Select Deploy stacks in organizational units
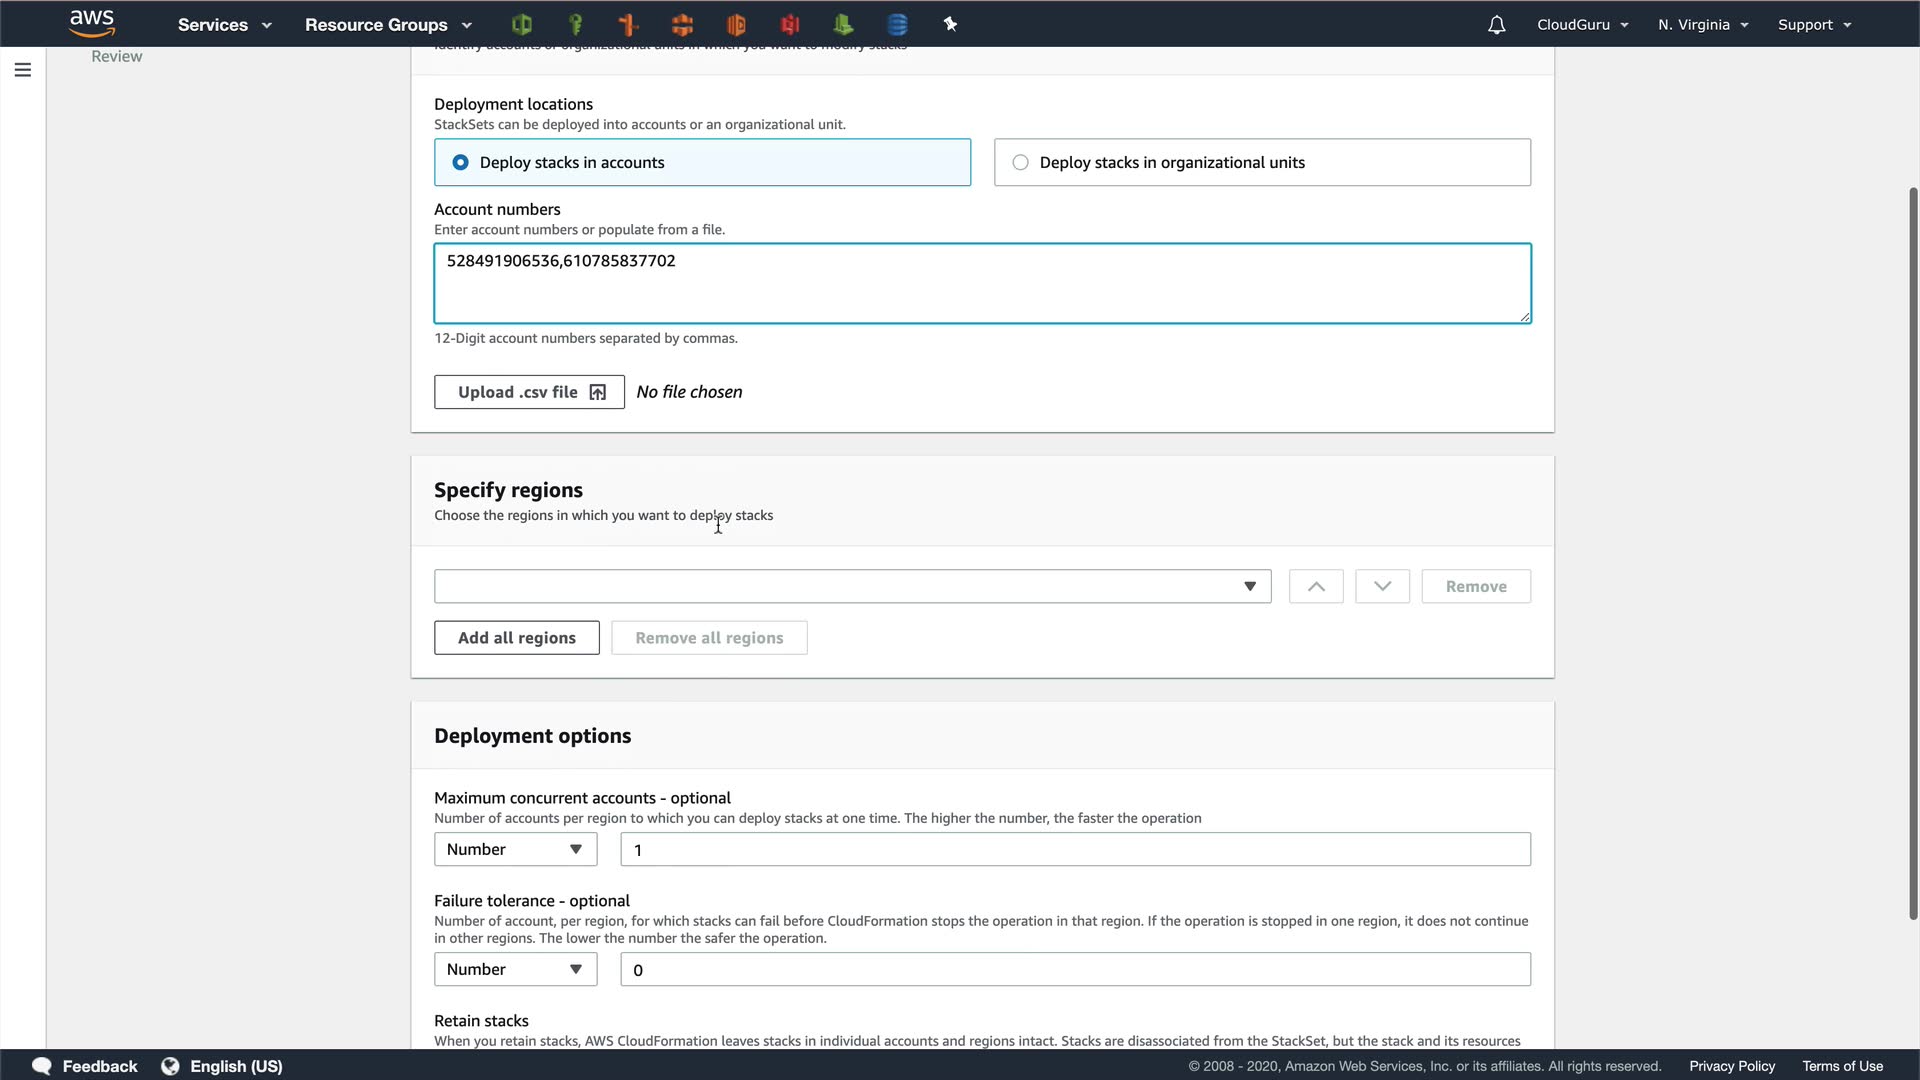Viewport: 1920px width, 1080px height. tap(1020, 162)
